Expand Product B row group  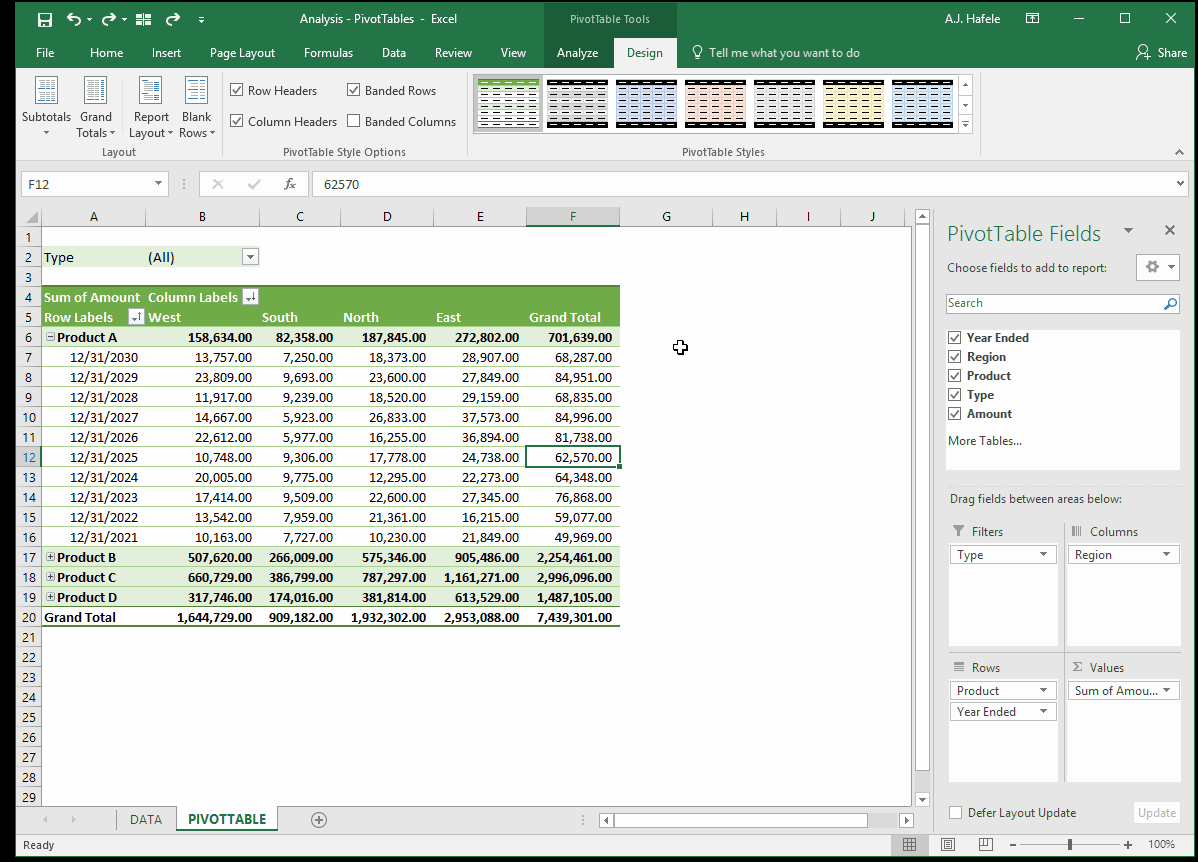(50, 557)
